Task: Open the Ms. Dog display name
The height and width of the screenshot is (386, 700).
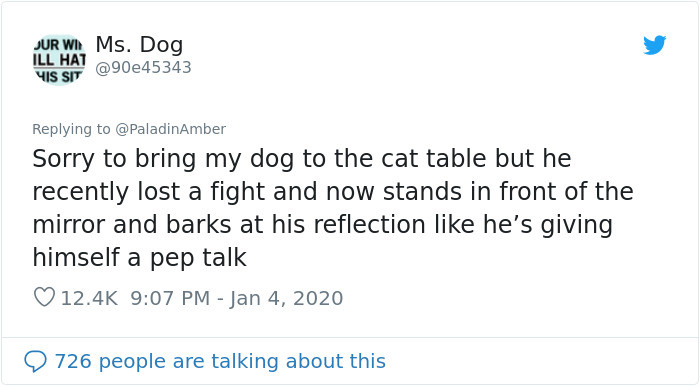Action: click(x=139, y=45)
